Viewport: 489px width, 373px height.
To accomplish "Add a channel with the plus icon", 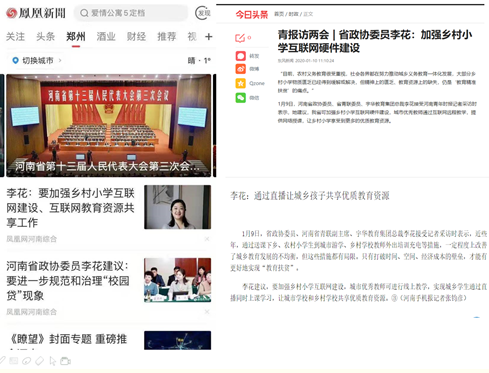I will pyautogui.click(x=209, y=36).
